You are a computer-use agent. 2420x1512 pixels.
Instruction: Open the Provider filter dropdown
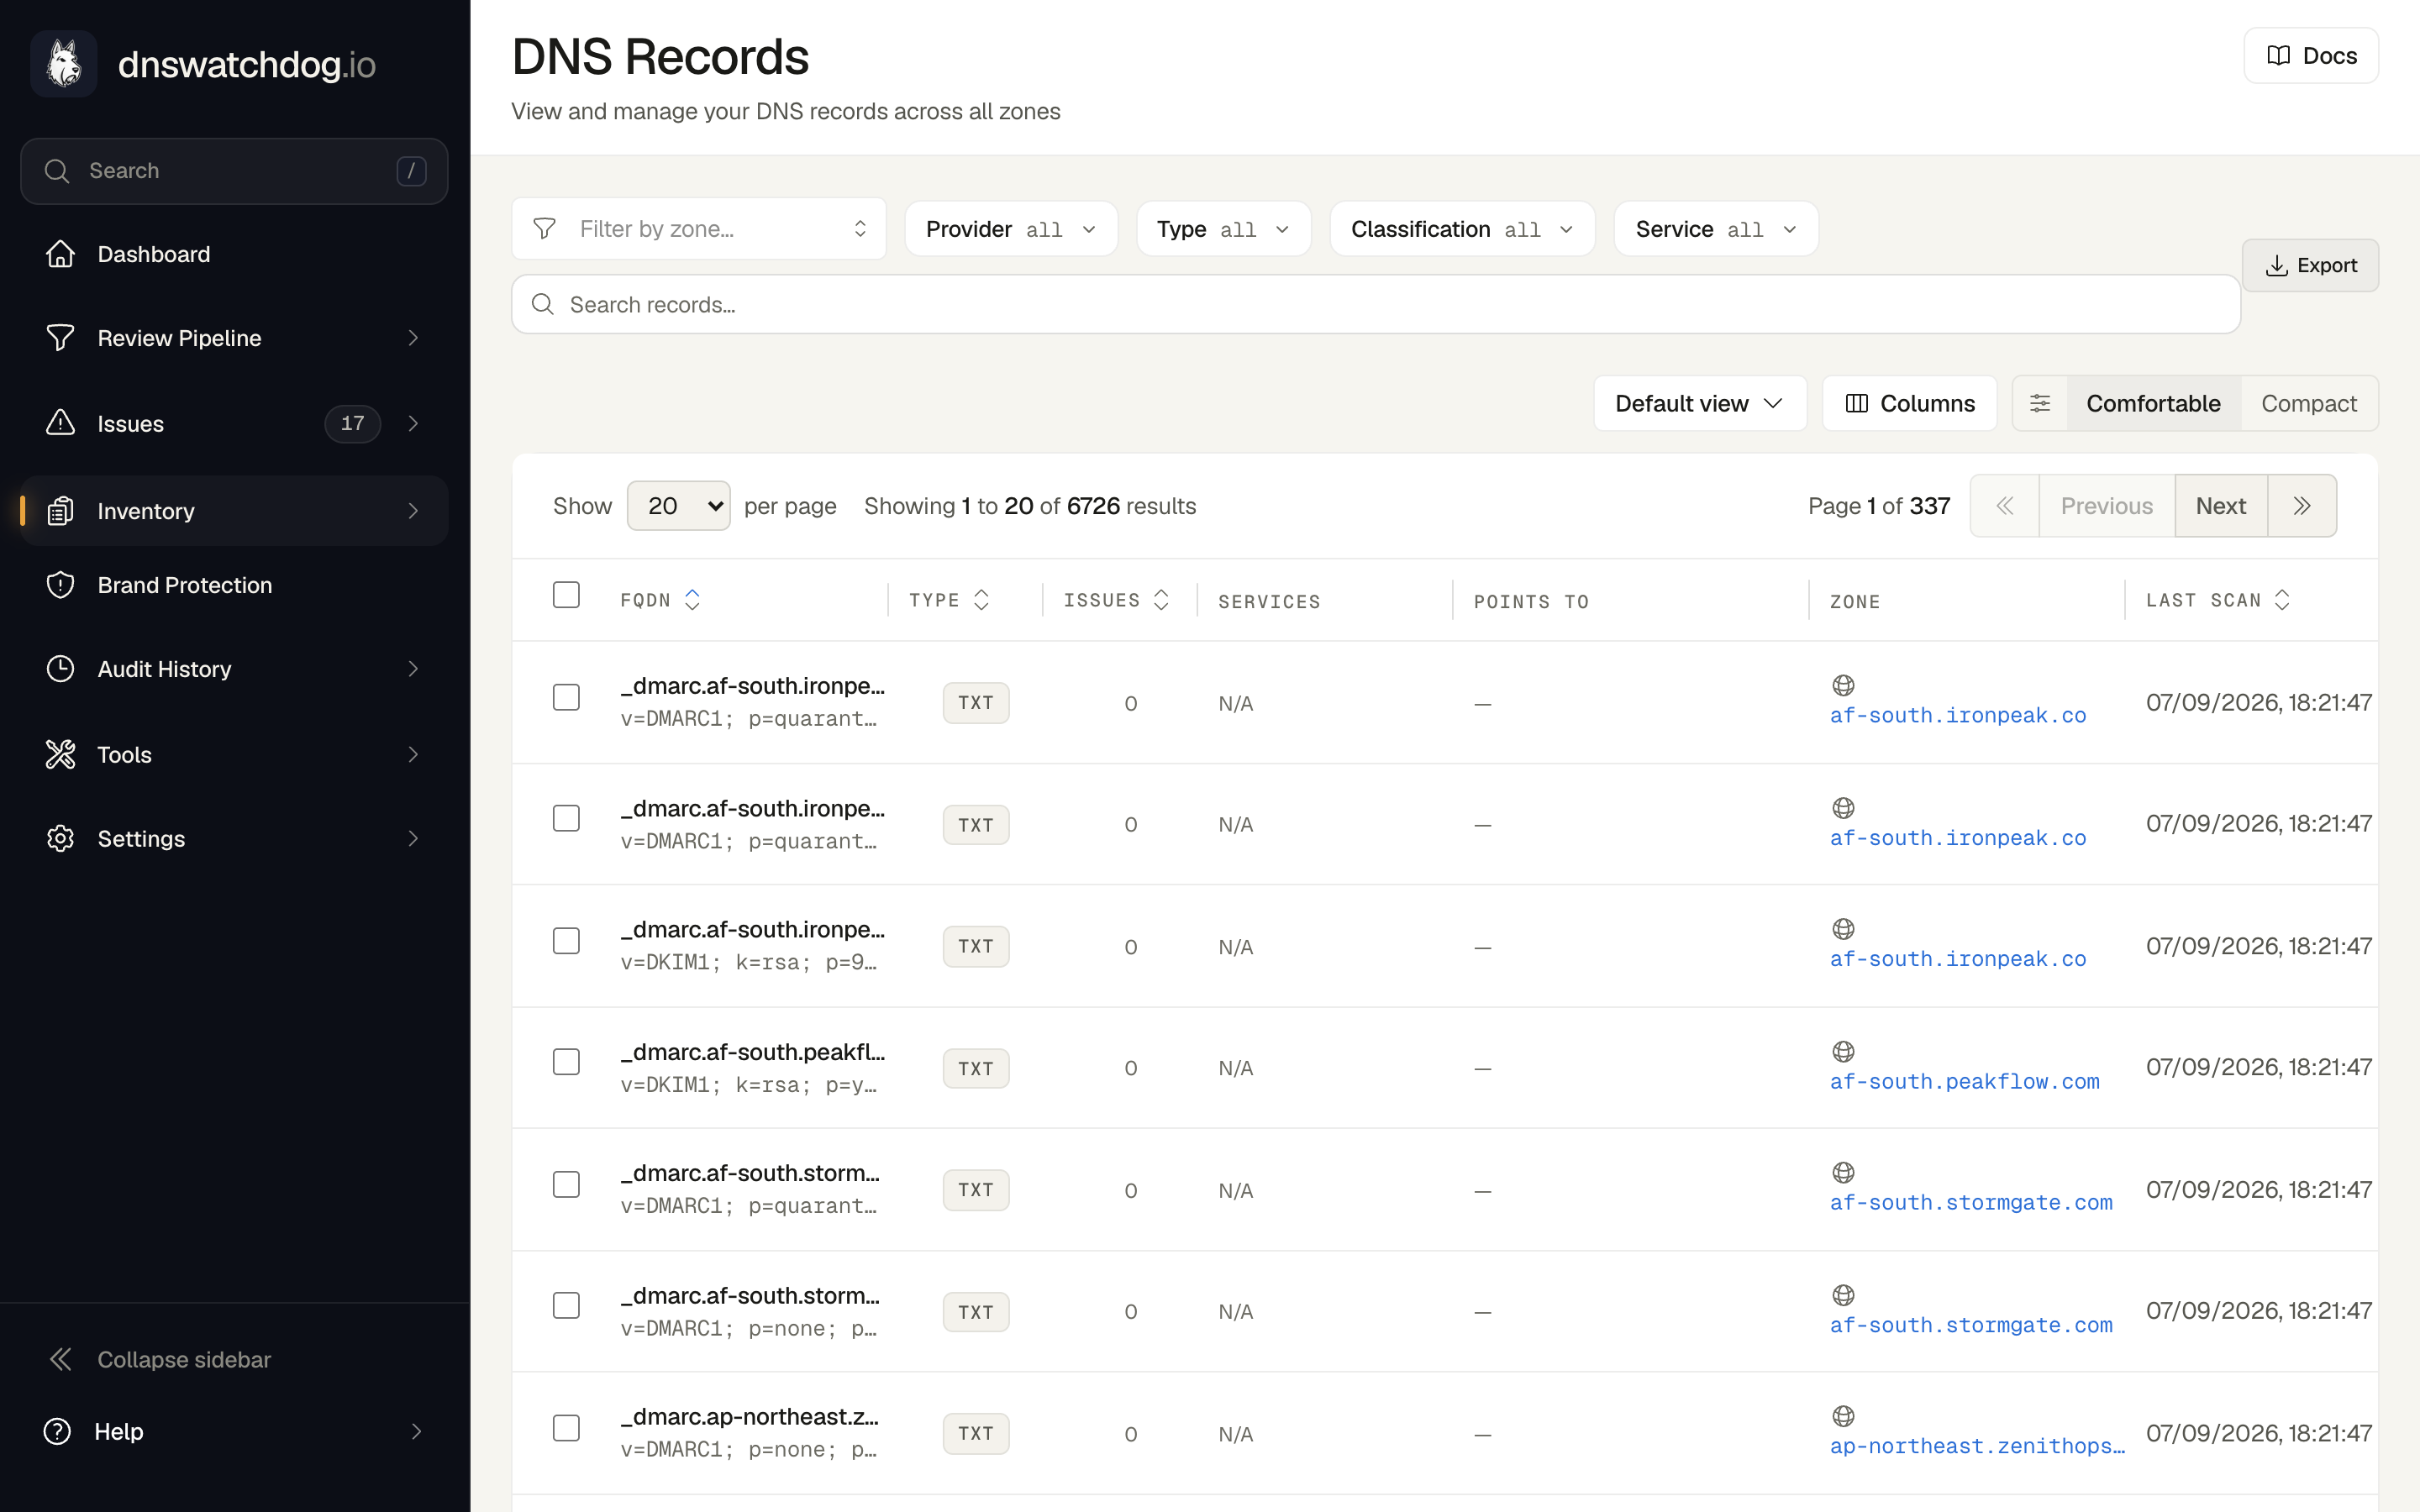pos(1011,229)
